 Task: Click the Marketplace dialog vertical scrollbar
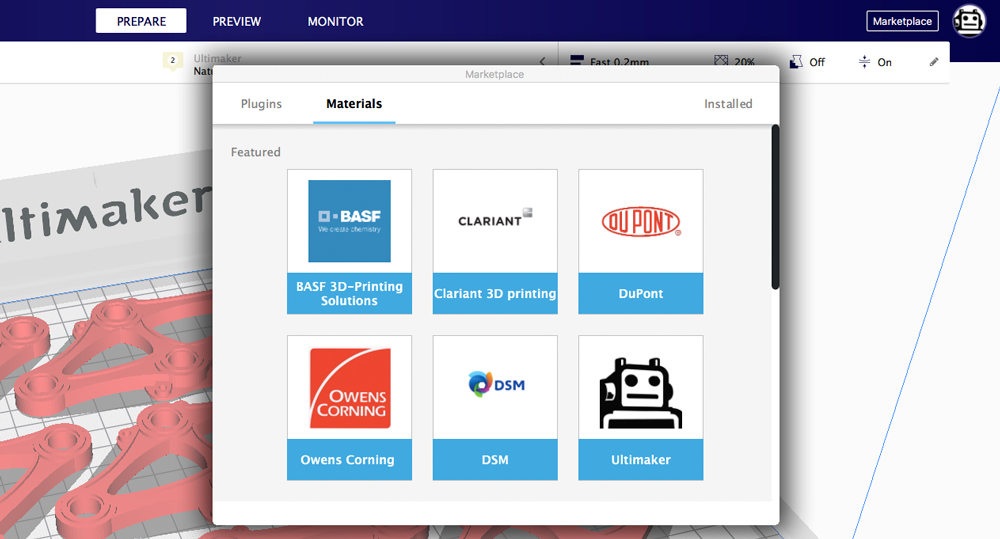pos(775,207)
